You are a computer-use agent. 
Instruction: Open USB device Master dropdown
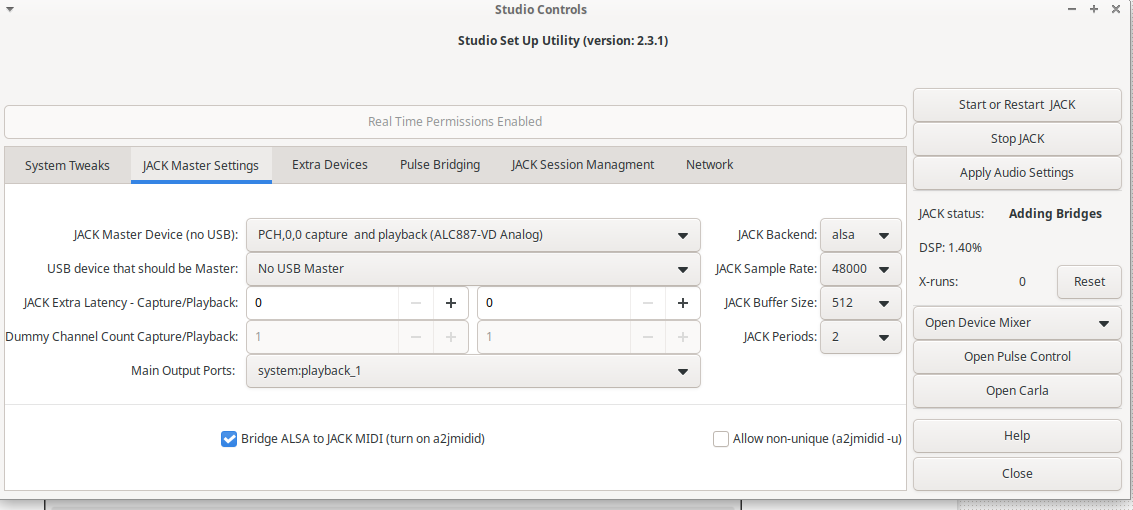(x=472, y=269)
